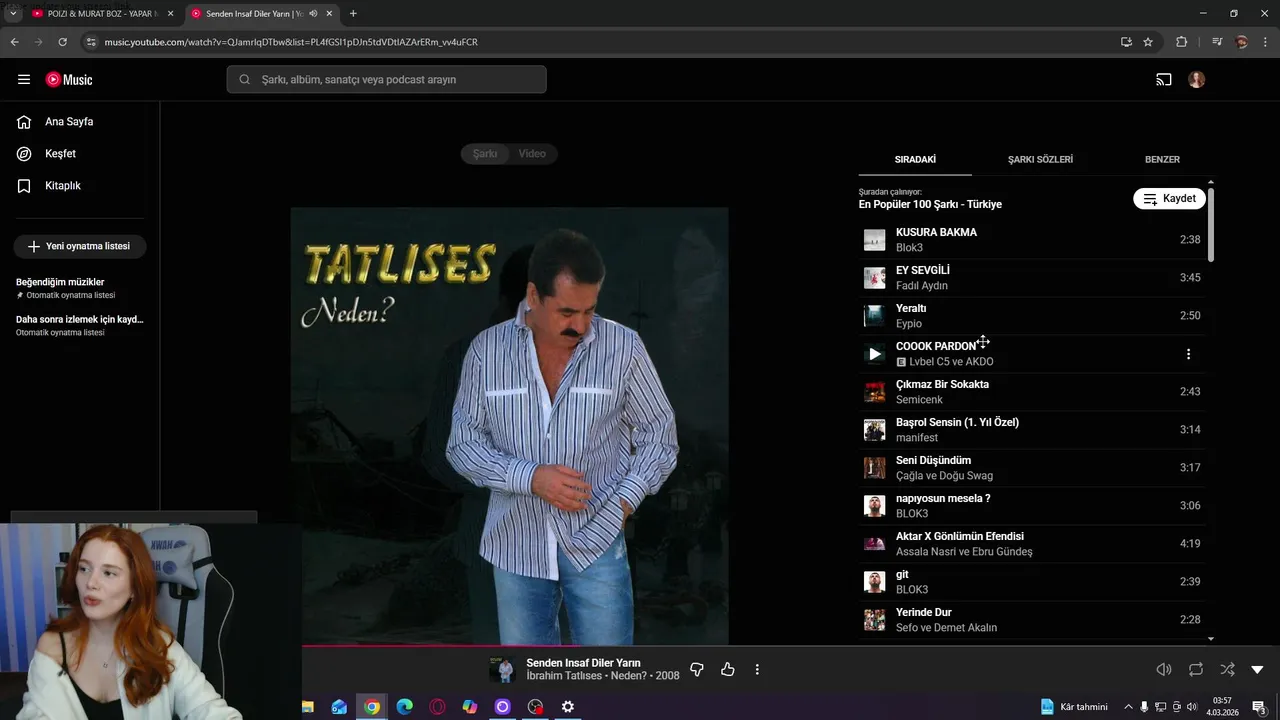The height and width of the screenshot is (720, 1280).
Task: Switch to the BENZER tab
Action: tap(1162, 160)
